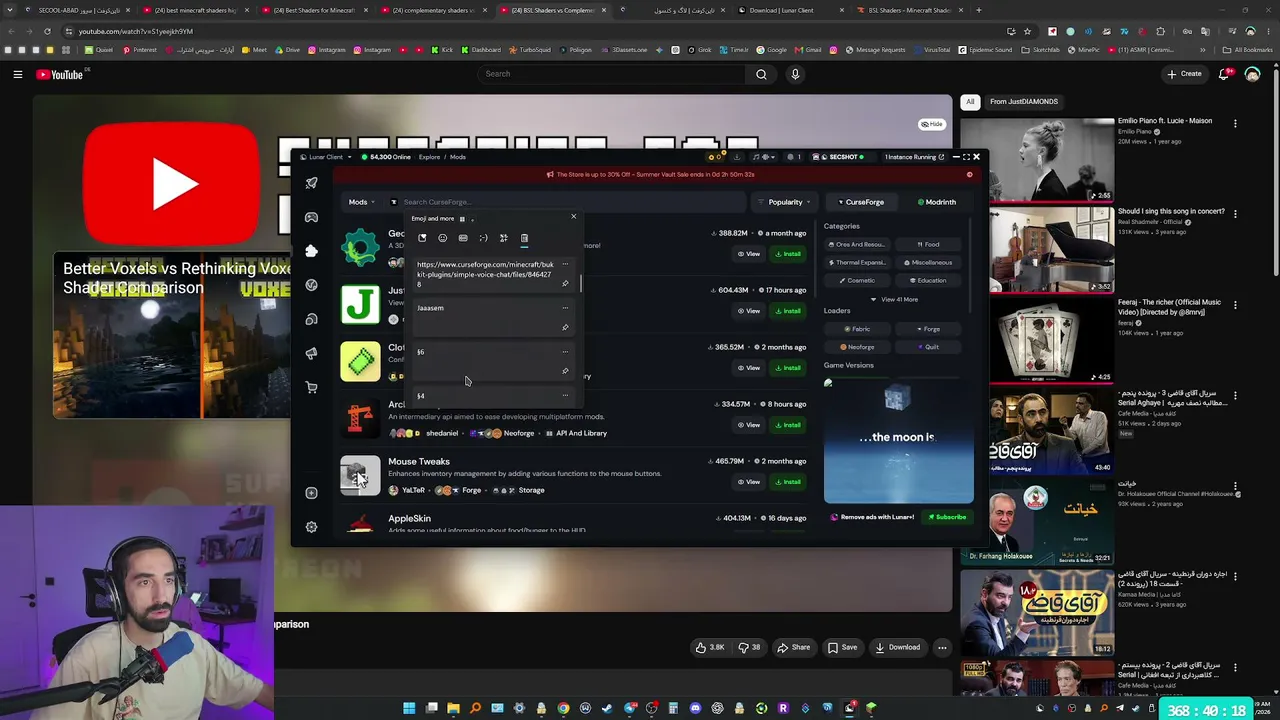Pin the Jaaasem clipboard item
Screen dimensions: 1280x720
(x=565, y=327)
